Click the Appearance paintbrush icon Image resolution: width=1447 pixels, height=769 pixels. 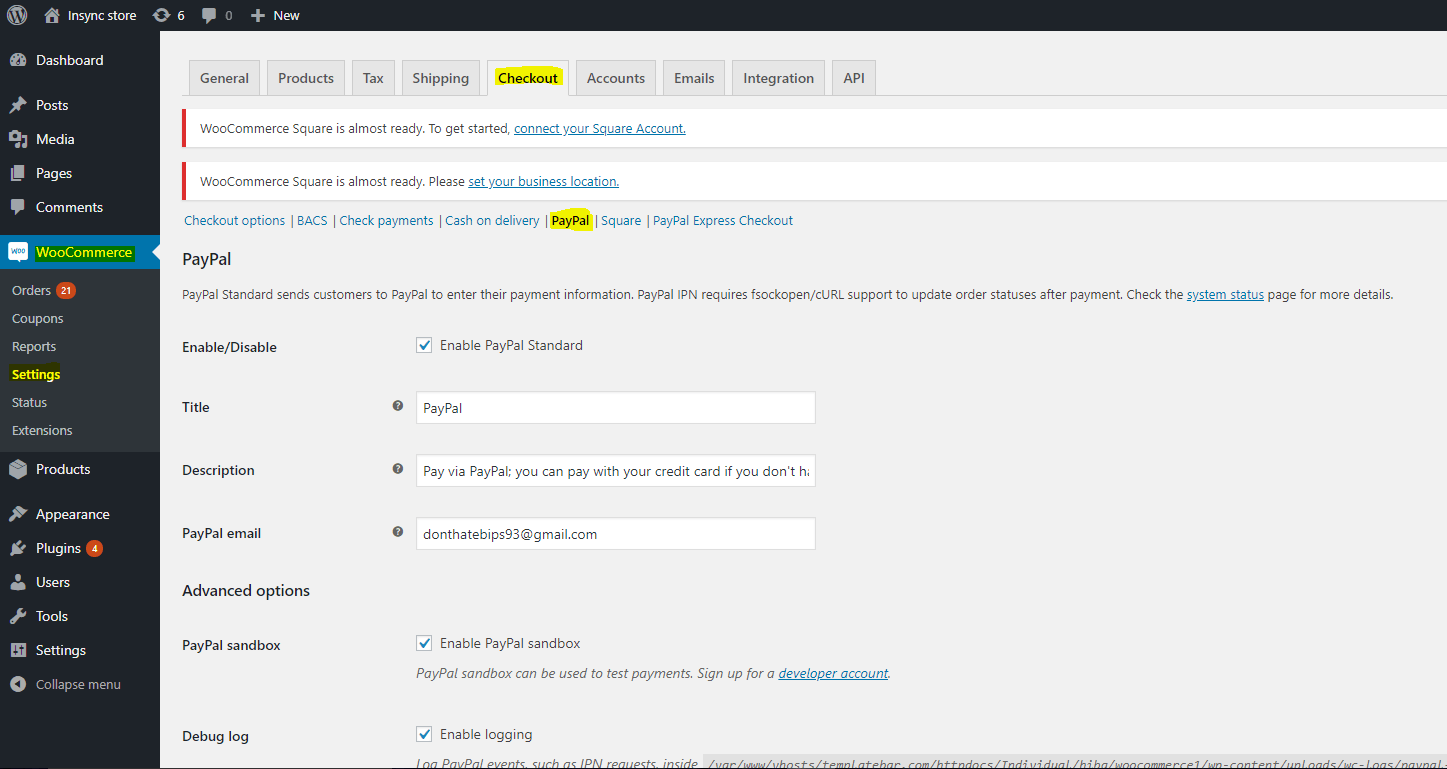pos(18,514)
